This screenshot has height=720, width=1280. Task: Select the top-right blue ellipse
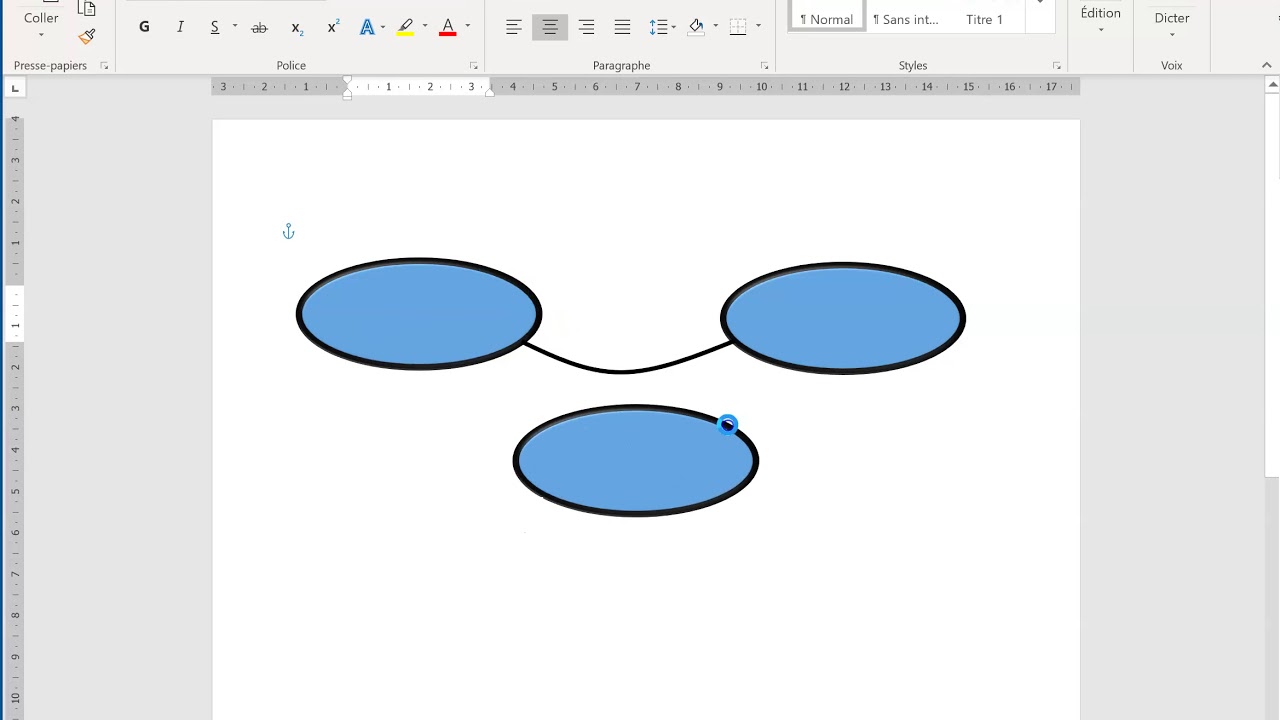pyautogui.click(x=843, y=318)
